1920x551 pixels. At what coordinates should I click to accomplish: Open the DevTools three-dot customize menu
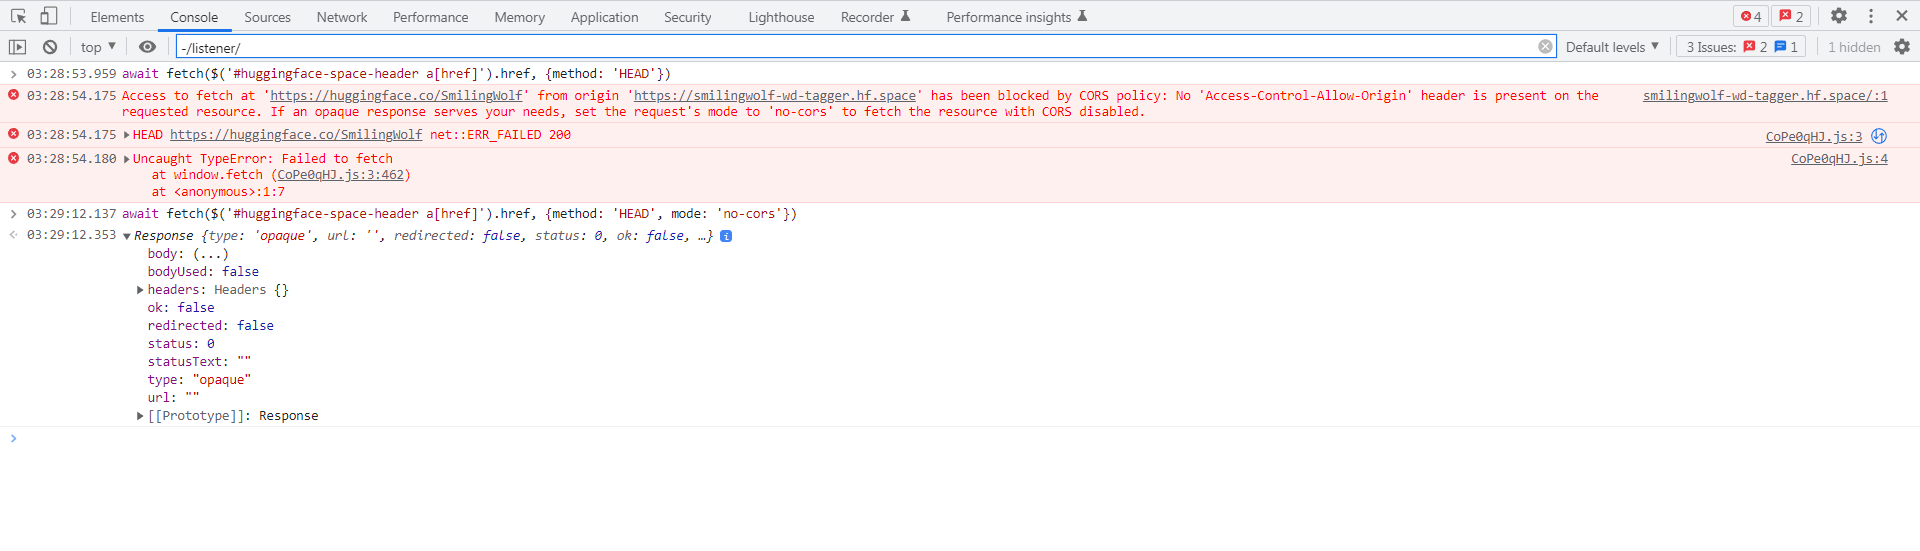[x=1870, y=16]
